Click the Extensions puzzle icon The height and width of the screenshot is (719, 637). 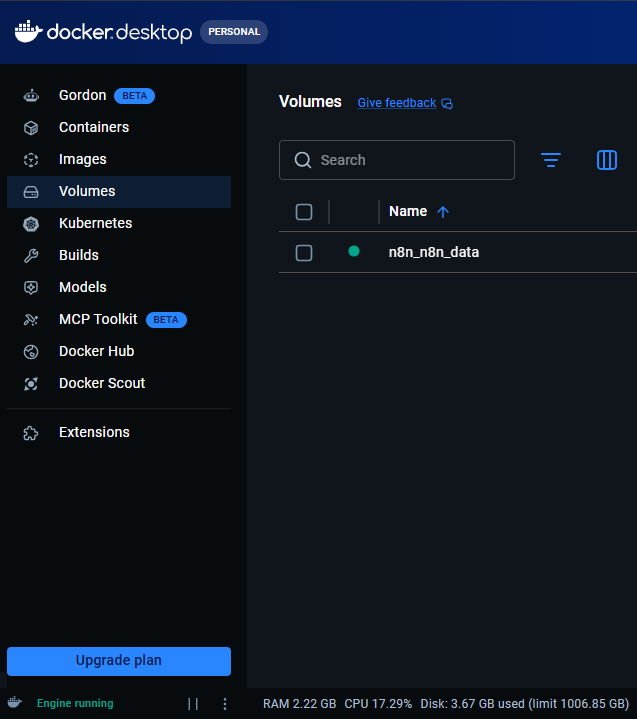coord(31,433)
